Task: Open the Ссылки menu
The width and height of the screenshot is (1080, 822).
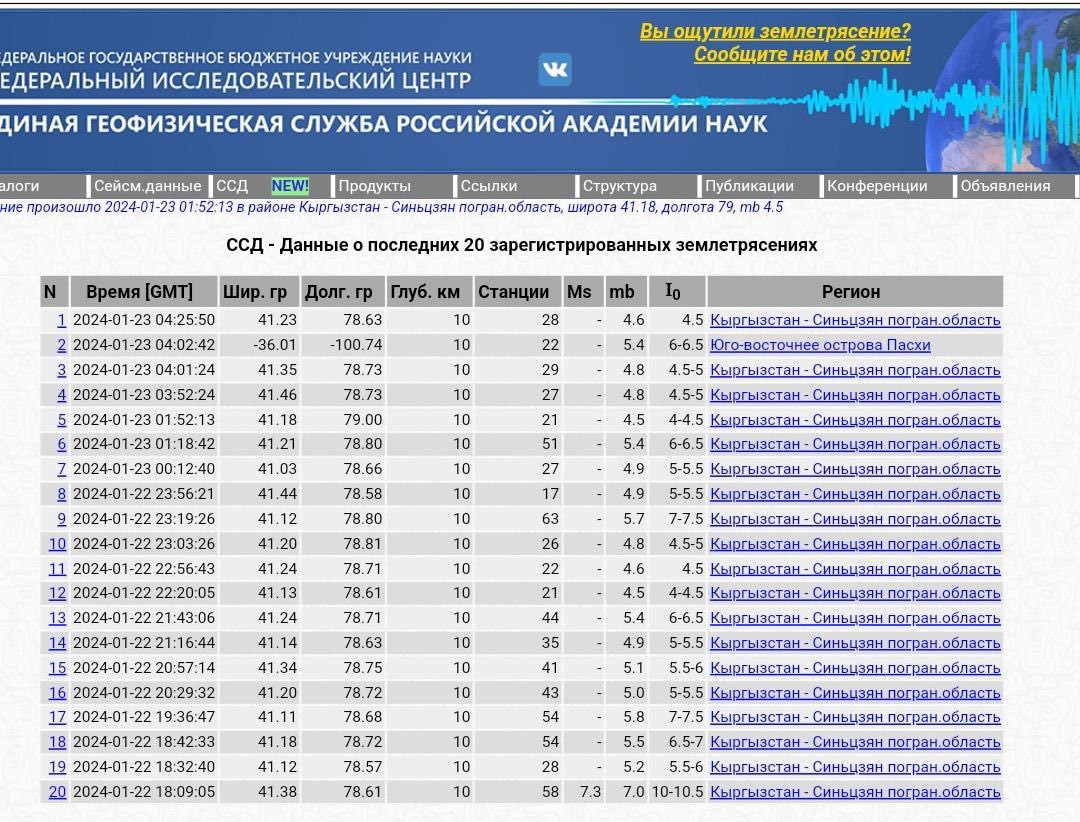Action: [489, 186]
